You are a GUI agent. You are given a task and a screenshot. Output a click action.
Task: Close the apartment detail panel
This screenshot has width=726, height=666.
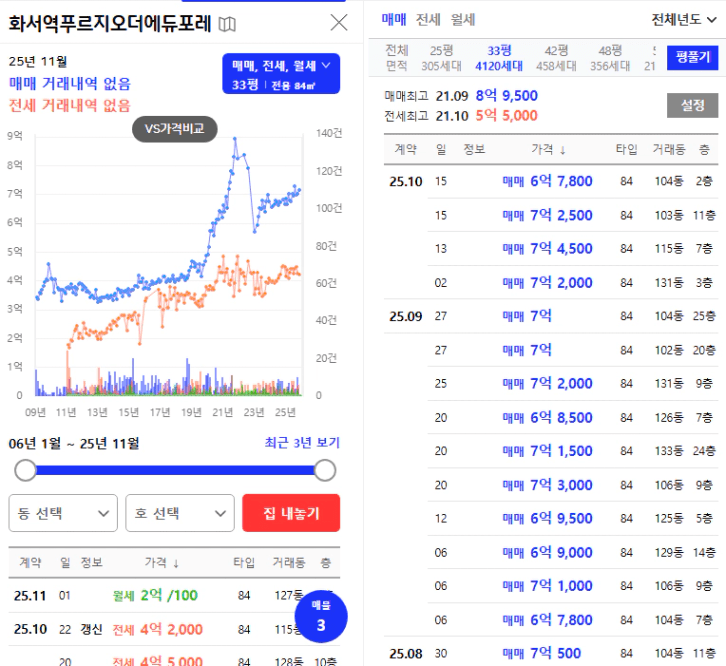click(339, 22)
